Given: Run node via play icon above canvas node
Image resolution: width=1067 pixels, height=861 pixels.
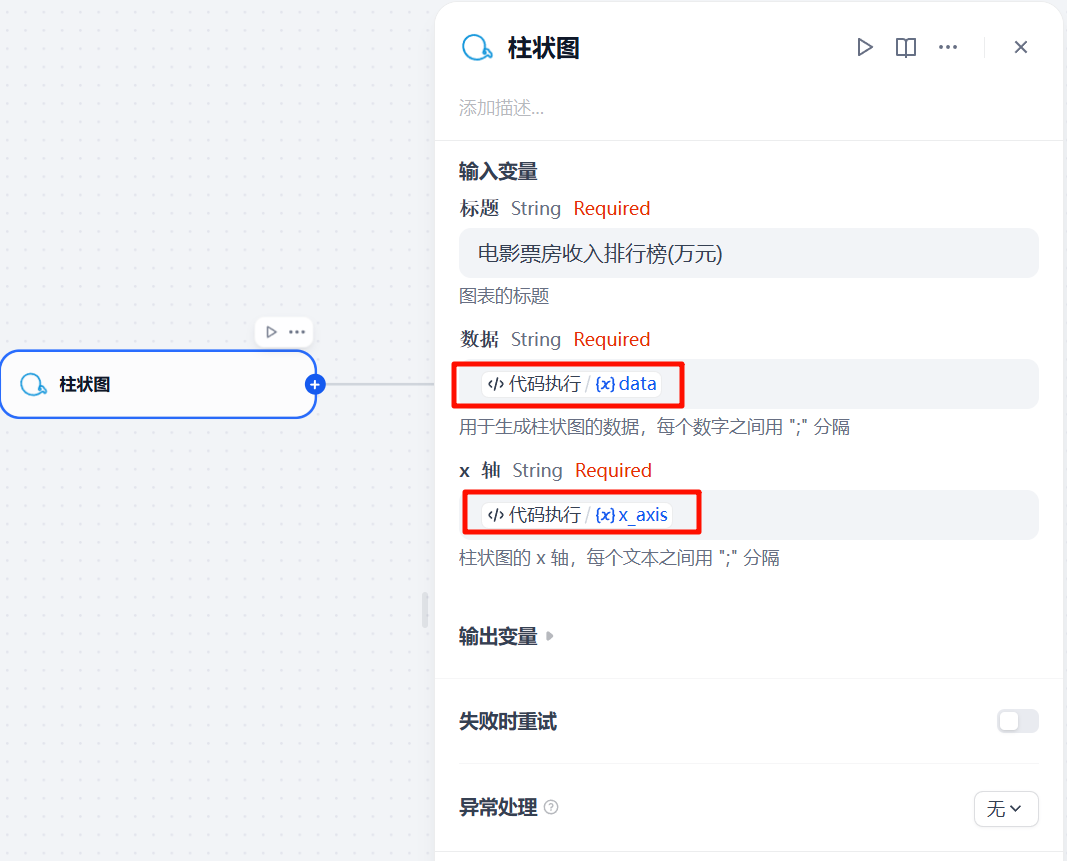Looking at the screenshot, I should coord(272,332).
